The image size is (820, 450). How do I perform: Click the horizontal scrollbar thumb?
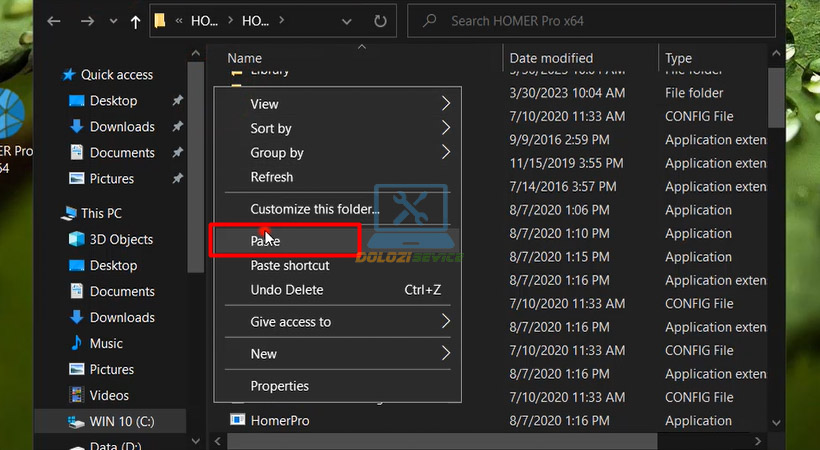pyautogui.click(x=442, y=441)
